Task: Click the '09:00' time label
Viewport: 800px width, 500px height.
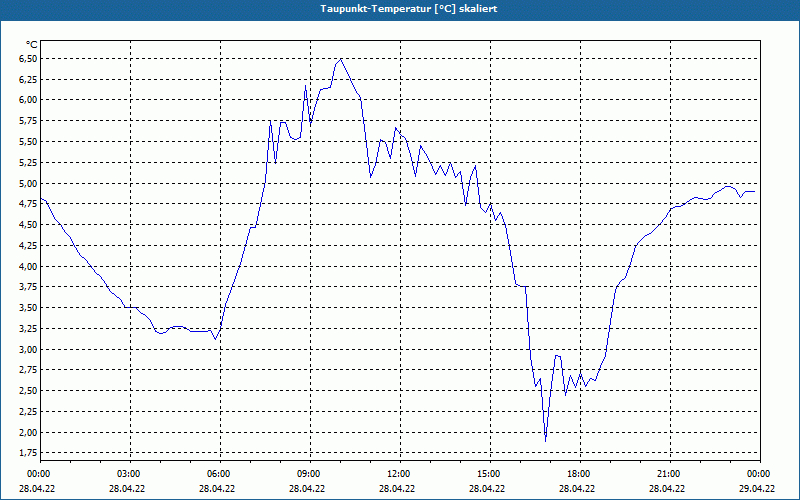Action: point(311,474)
